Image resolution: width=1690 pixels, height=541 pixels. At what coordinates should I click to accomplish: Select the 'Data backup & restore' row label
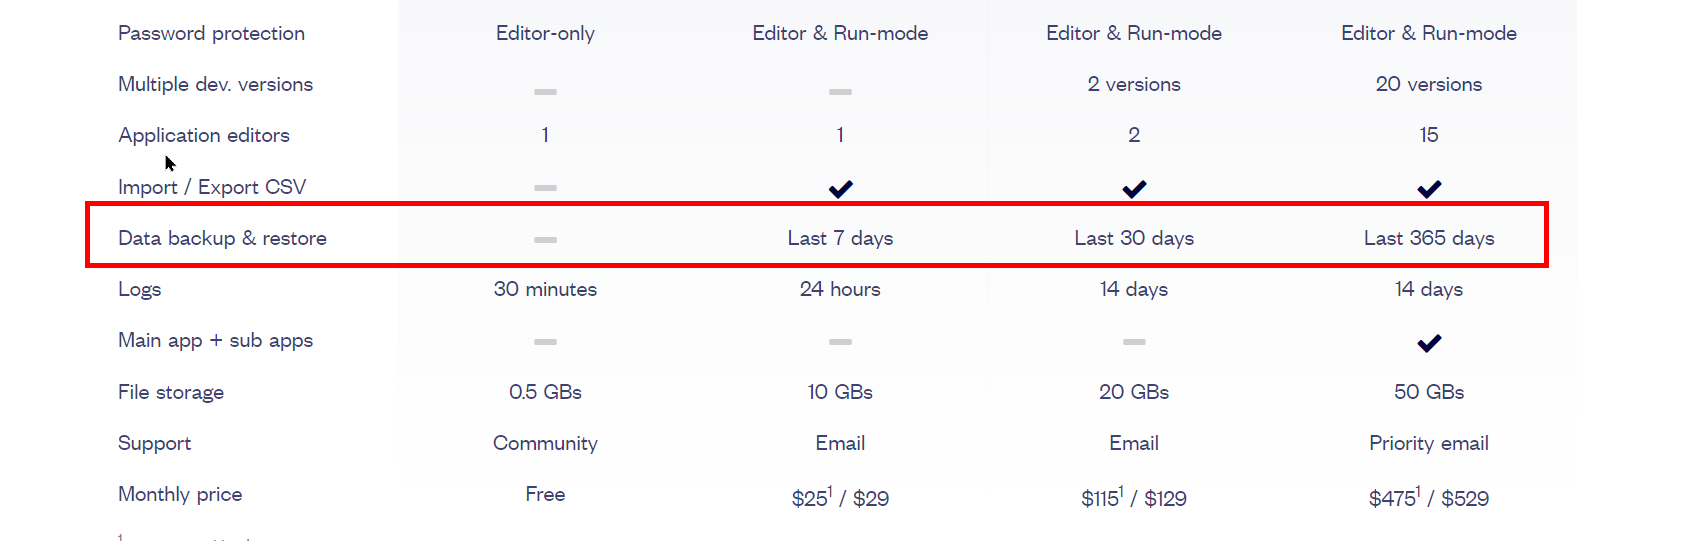[x=222, y=238]
